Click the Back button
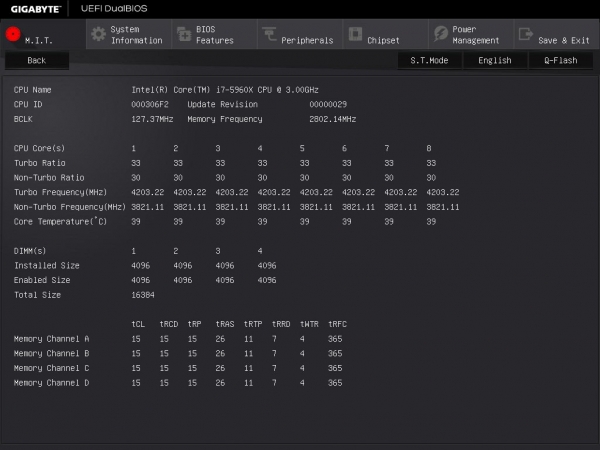The width and height of the screenshot is (600, 450). 37,60
